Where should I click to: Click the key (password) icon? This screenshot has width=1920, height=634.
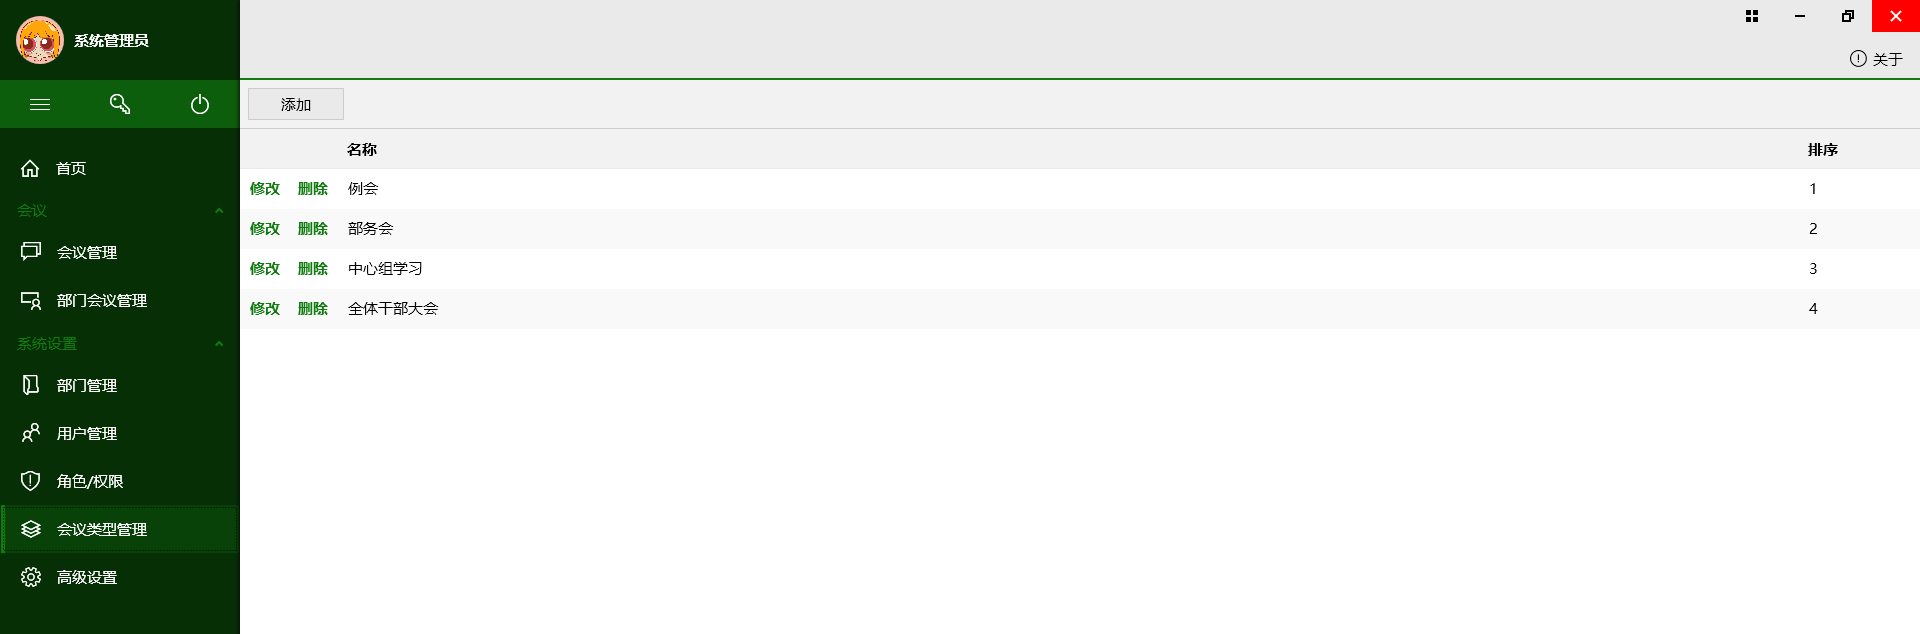(120, 104)
